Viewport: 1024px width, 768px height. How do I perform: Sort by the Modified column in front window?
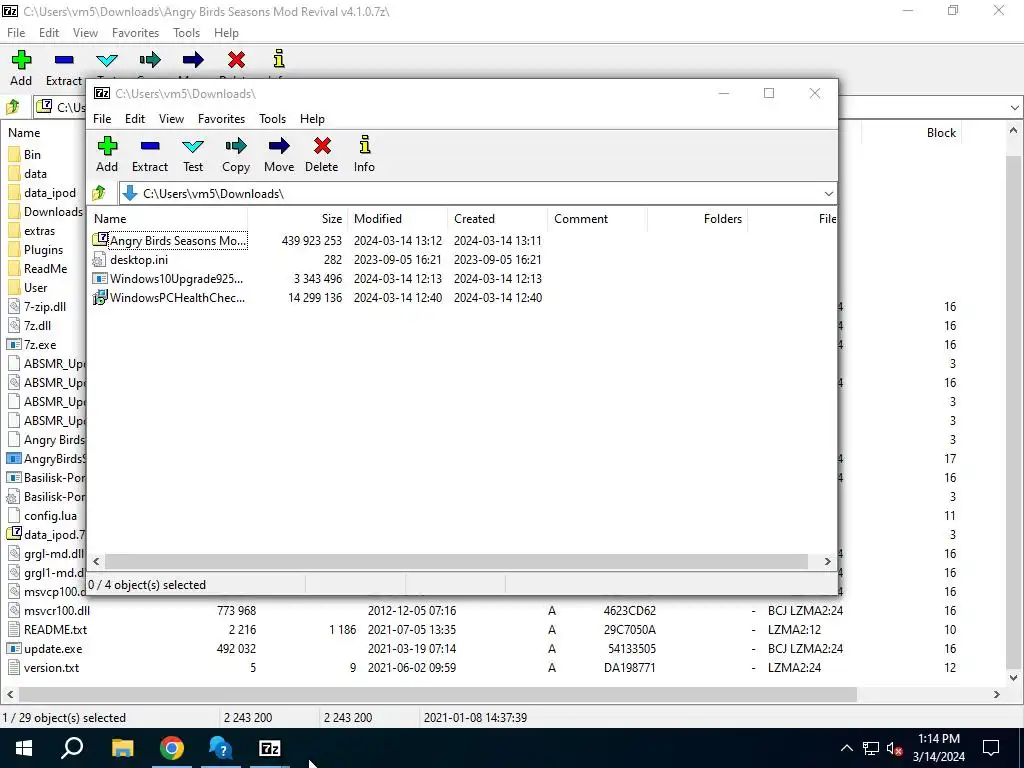(x=398, y=219)
